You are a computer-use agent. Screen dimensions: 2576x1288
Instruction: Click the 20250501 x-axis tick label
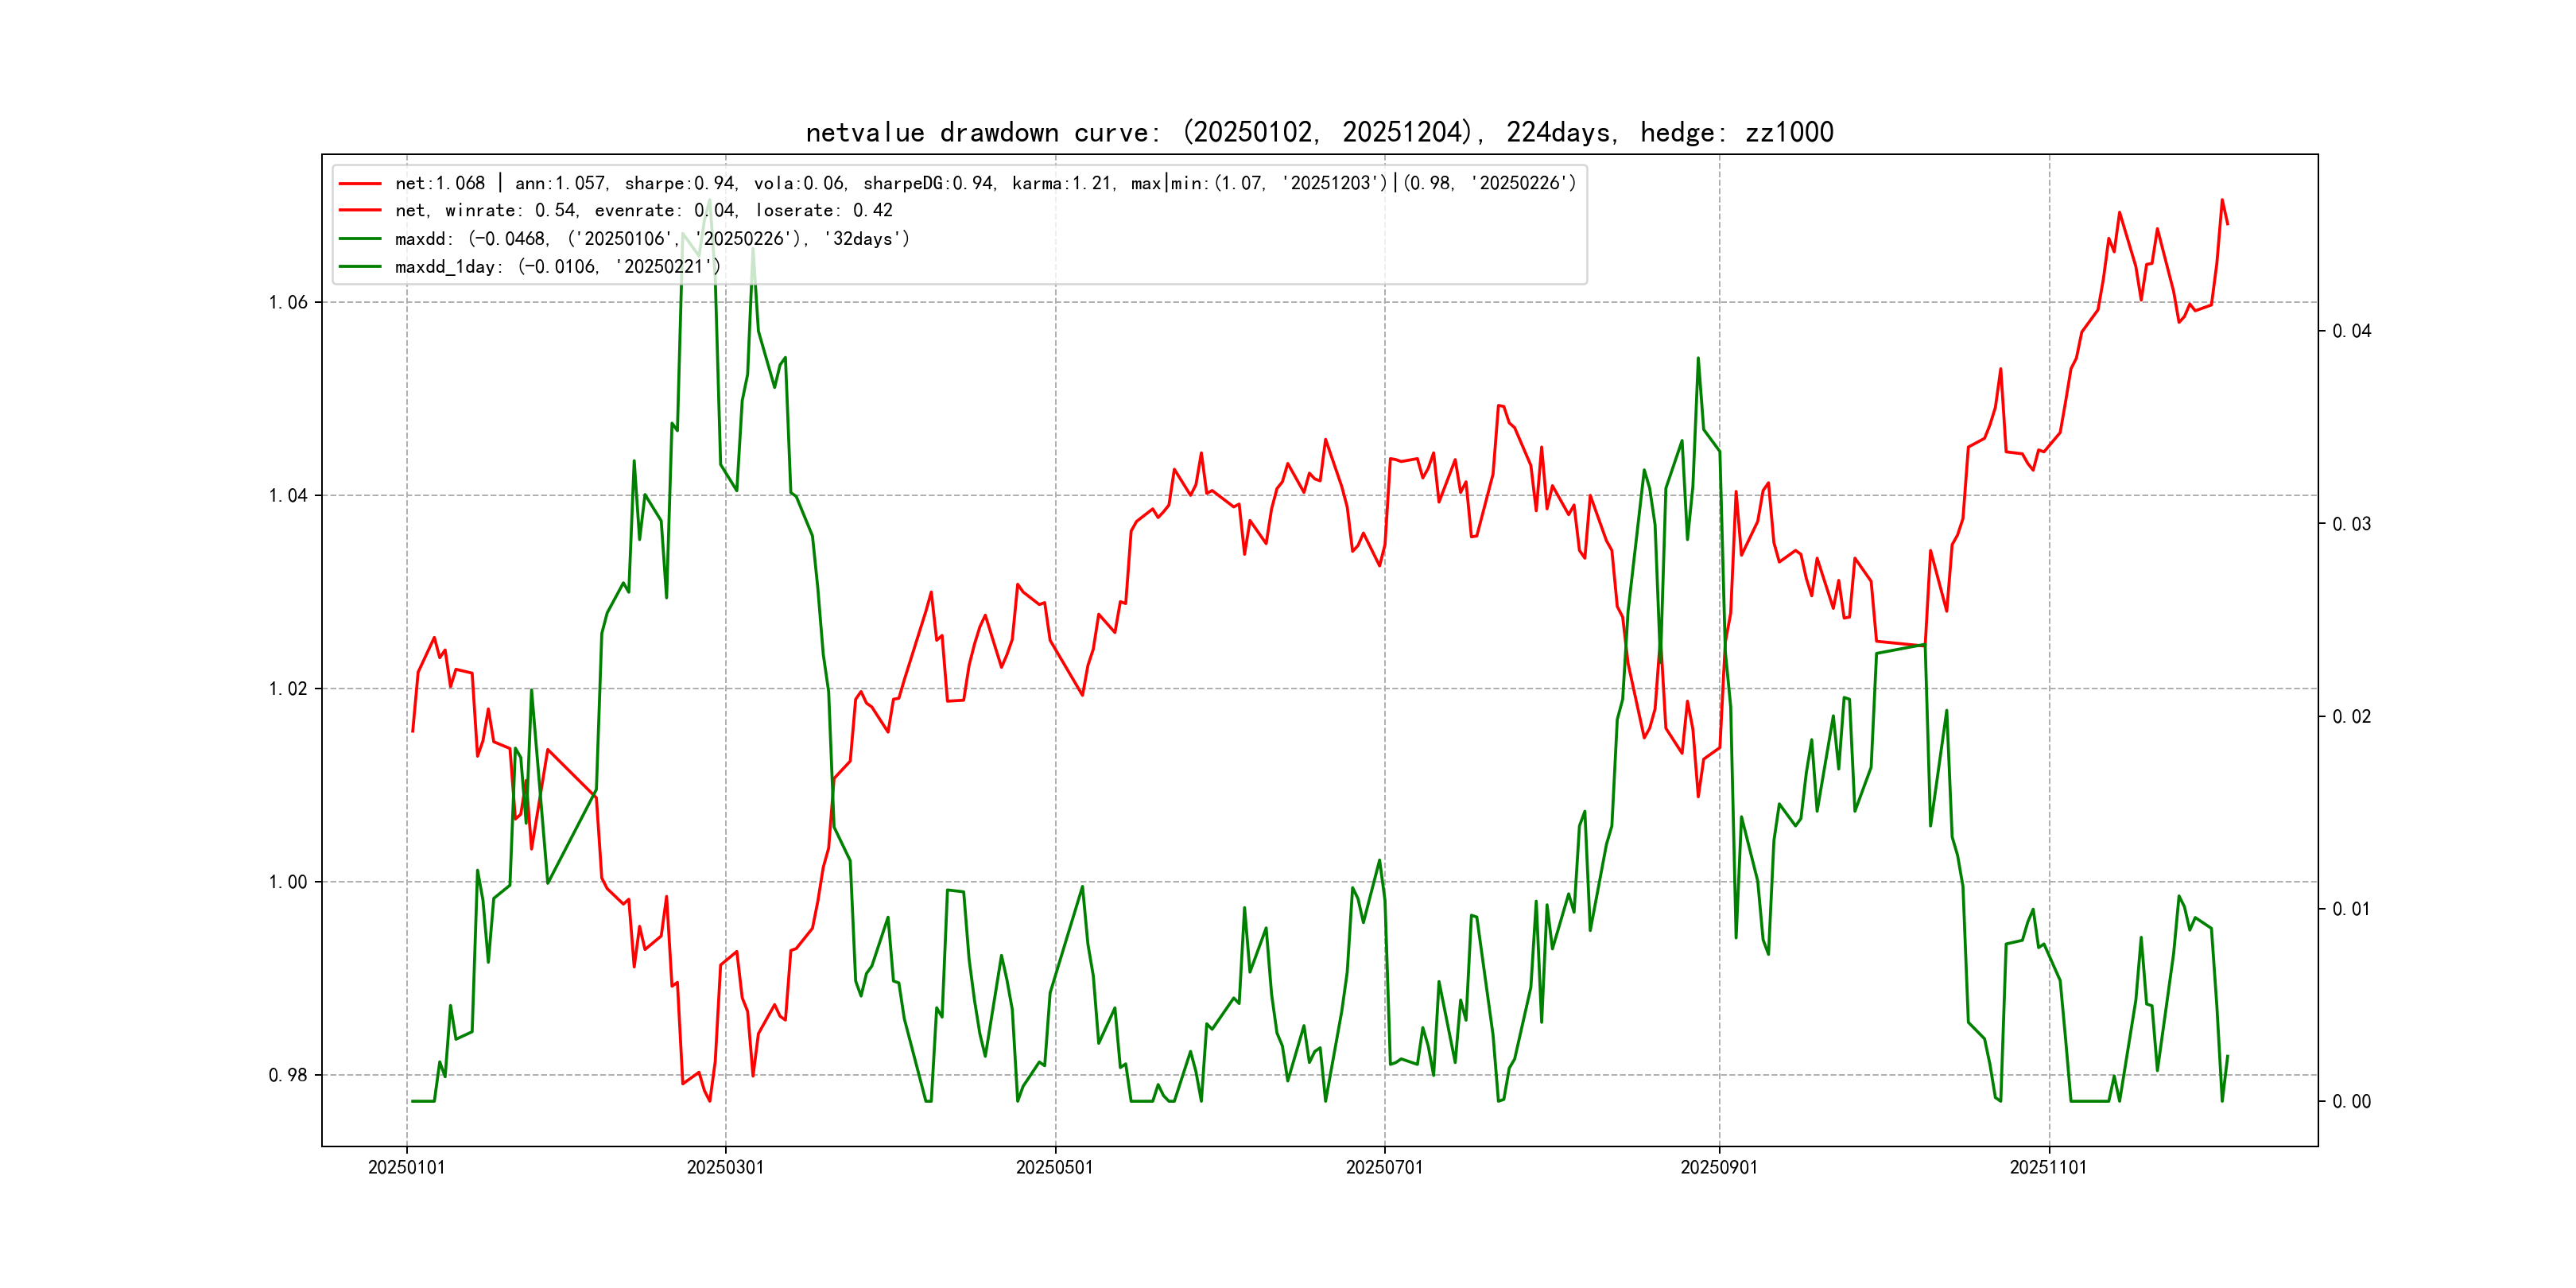(1054, 1168)
